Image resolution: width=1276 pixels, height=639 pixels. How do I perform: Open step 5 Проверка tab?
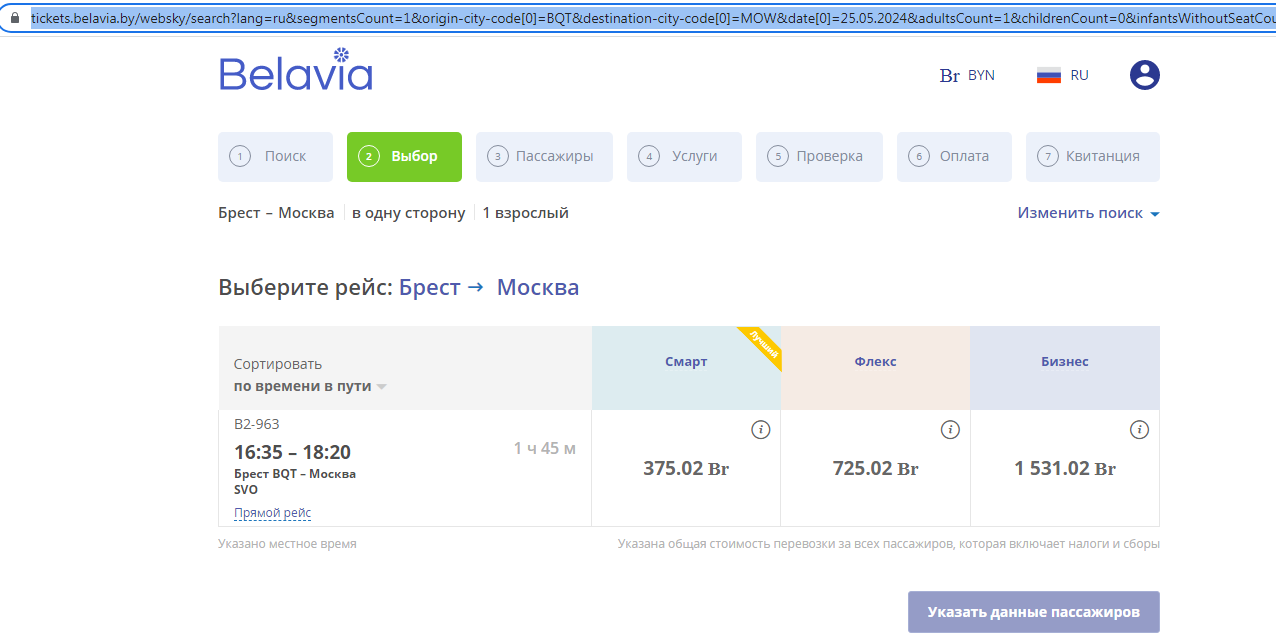point(819,157)
